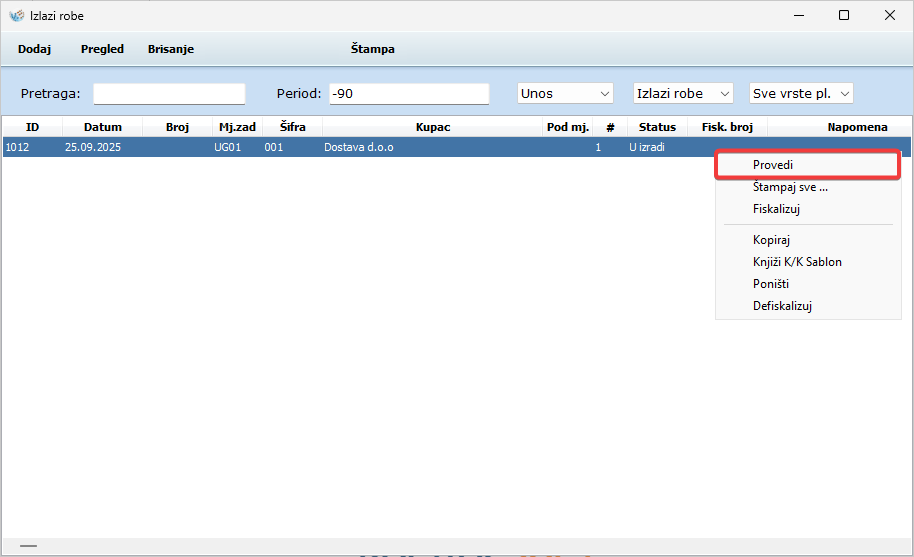This screenshot has width=914, height=557.
Task: Open the Dodaj menu
Action: pyautogui.click(x=34, y=49)
